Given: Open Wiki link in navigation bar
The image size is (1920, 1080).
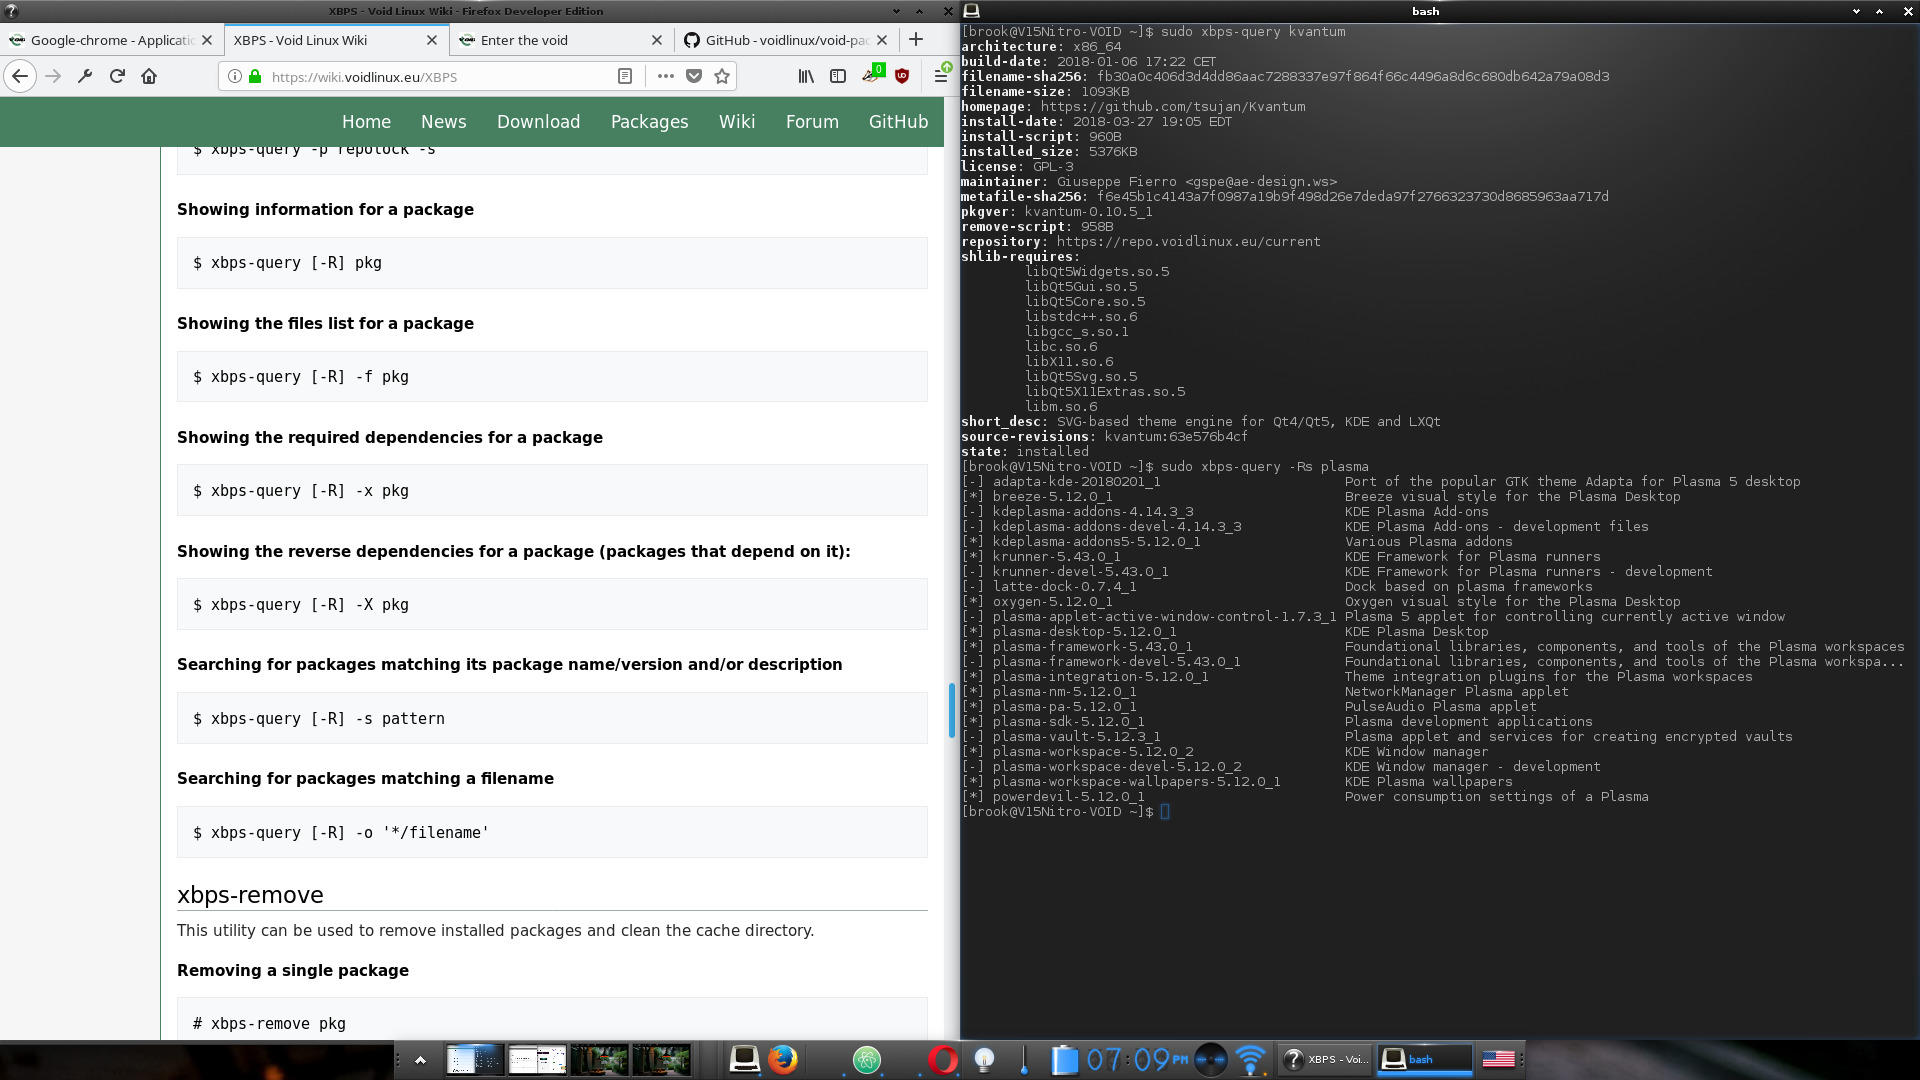Looking at the screenshot, I should click(x=737, y=122).
